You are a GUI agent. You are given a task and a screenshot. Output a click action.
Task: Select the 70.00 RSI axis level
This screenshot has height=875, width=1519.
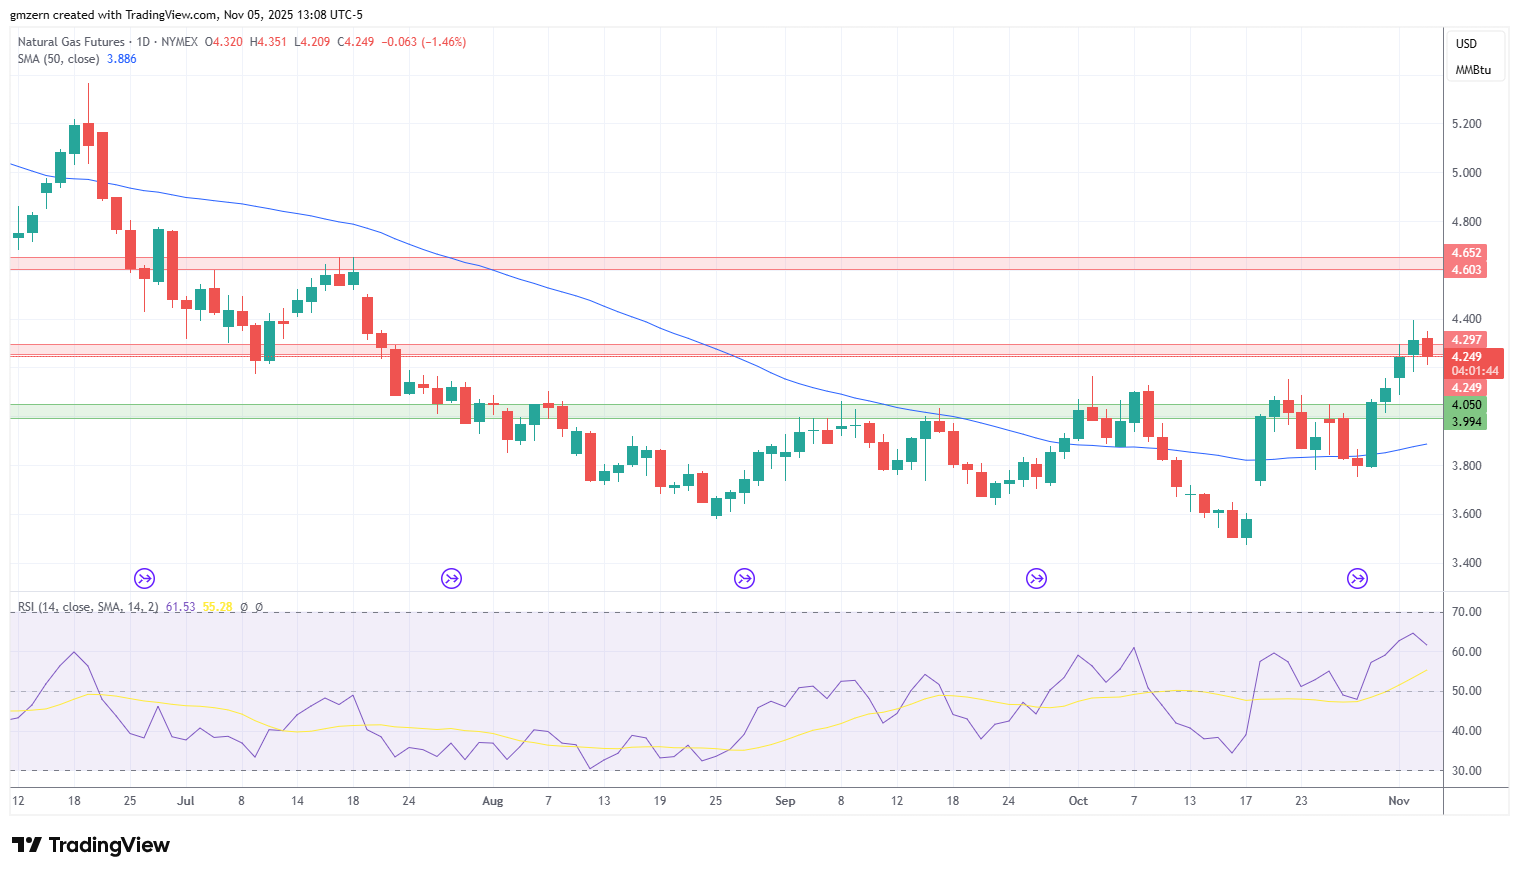(x=1467, y=612)
